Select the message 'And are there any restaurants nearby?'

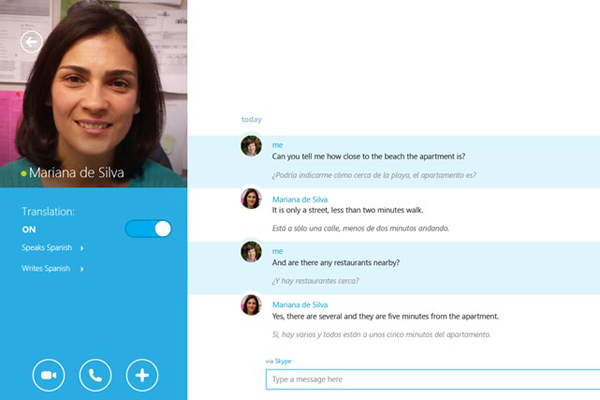[336, 263]
